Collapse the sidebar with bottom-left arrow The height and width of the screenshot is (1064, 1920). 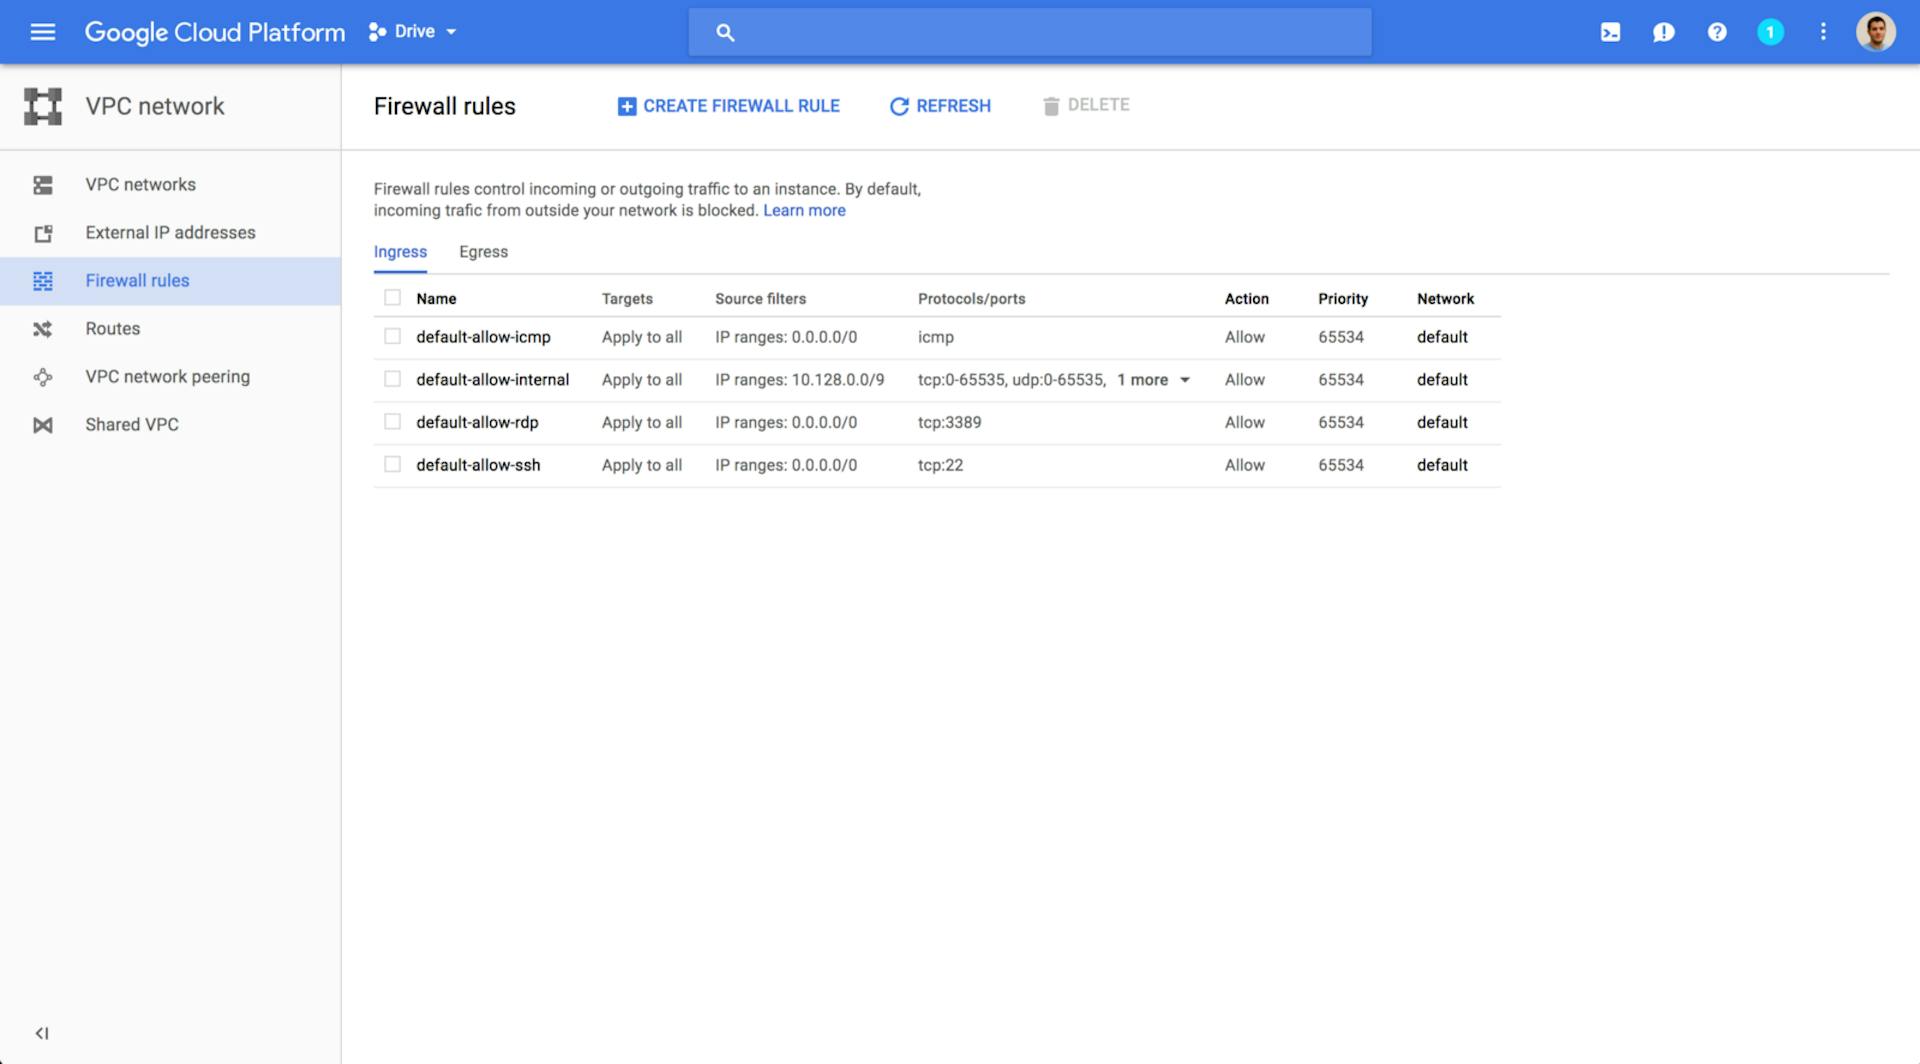tap(42, 1034)
